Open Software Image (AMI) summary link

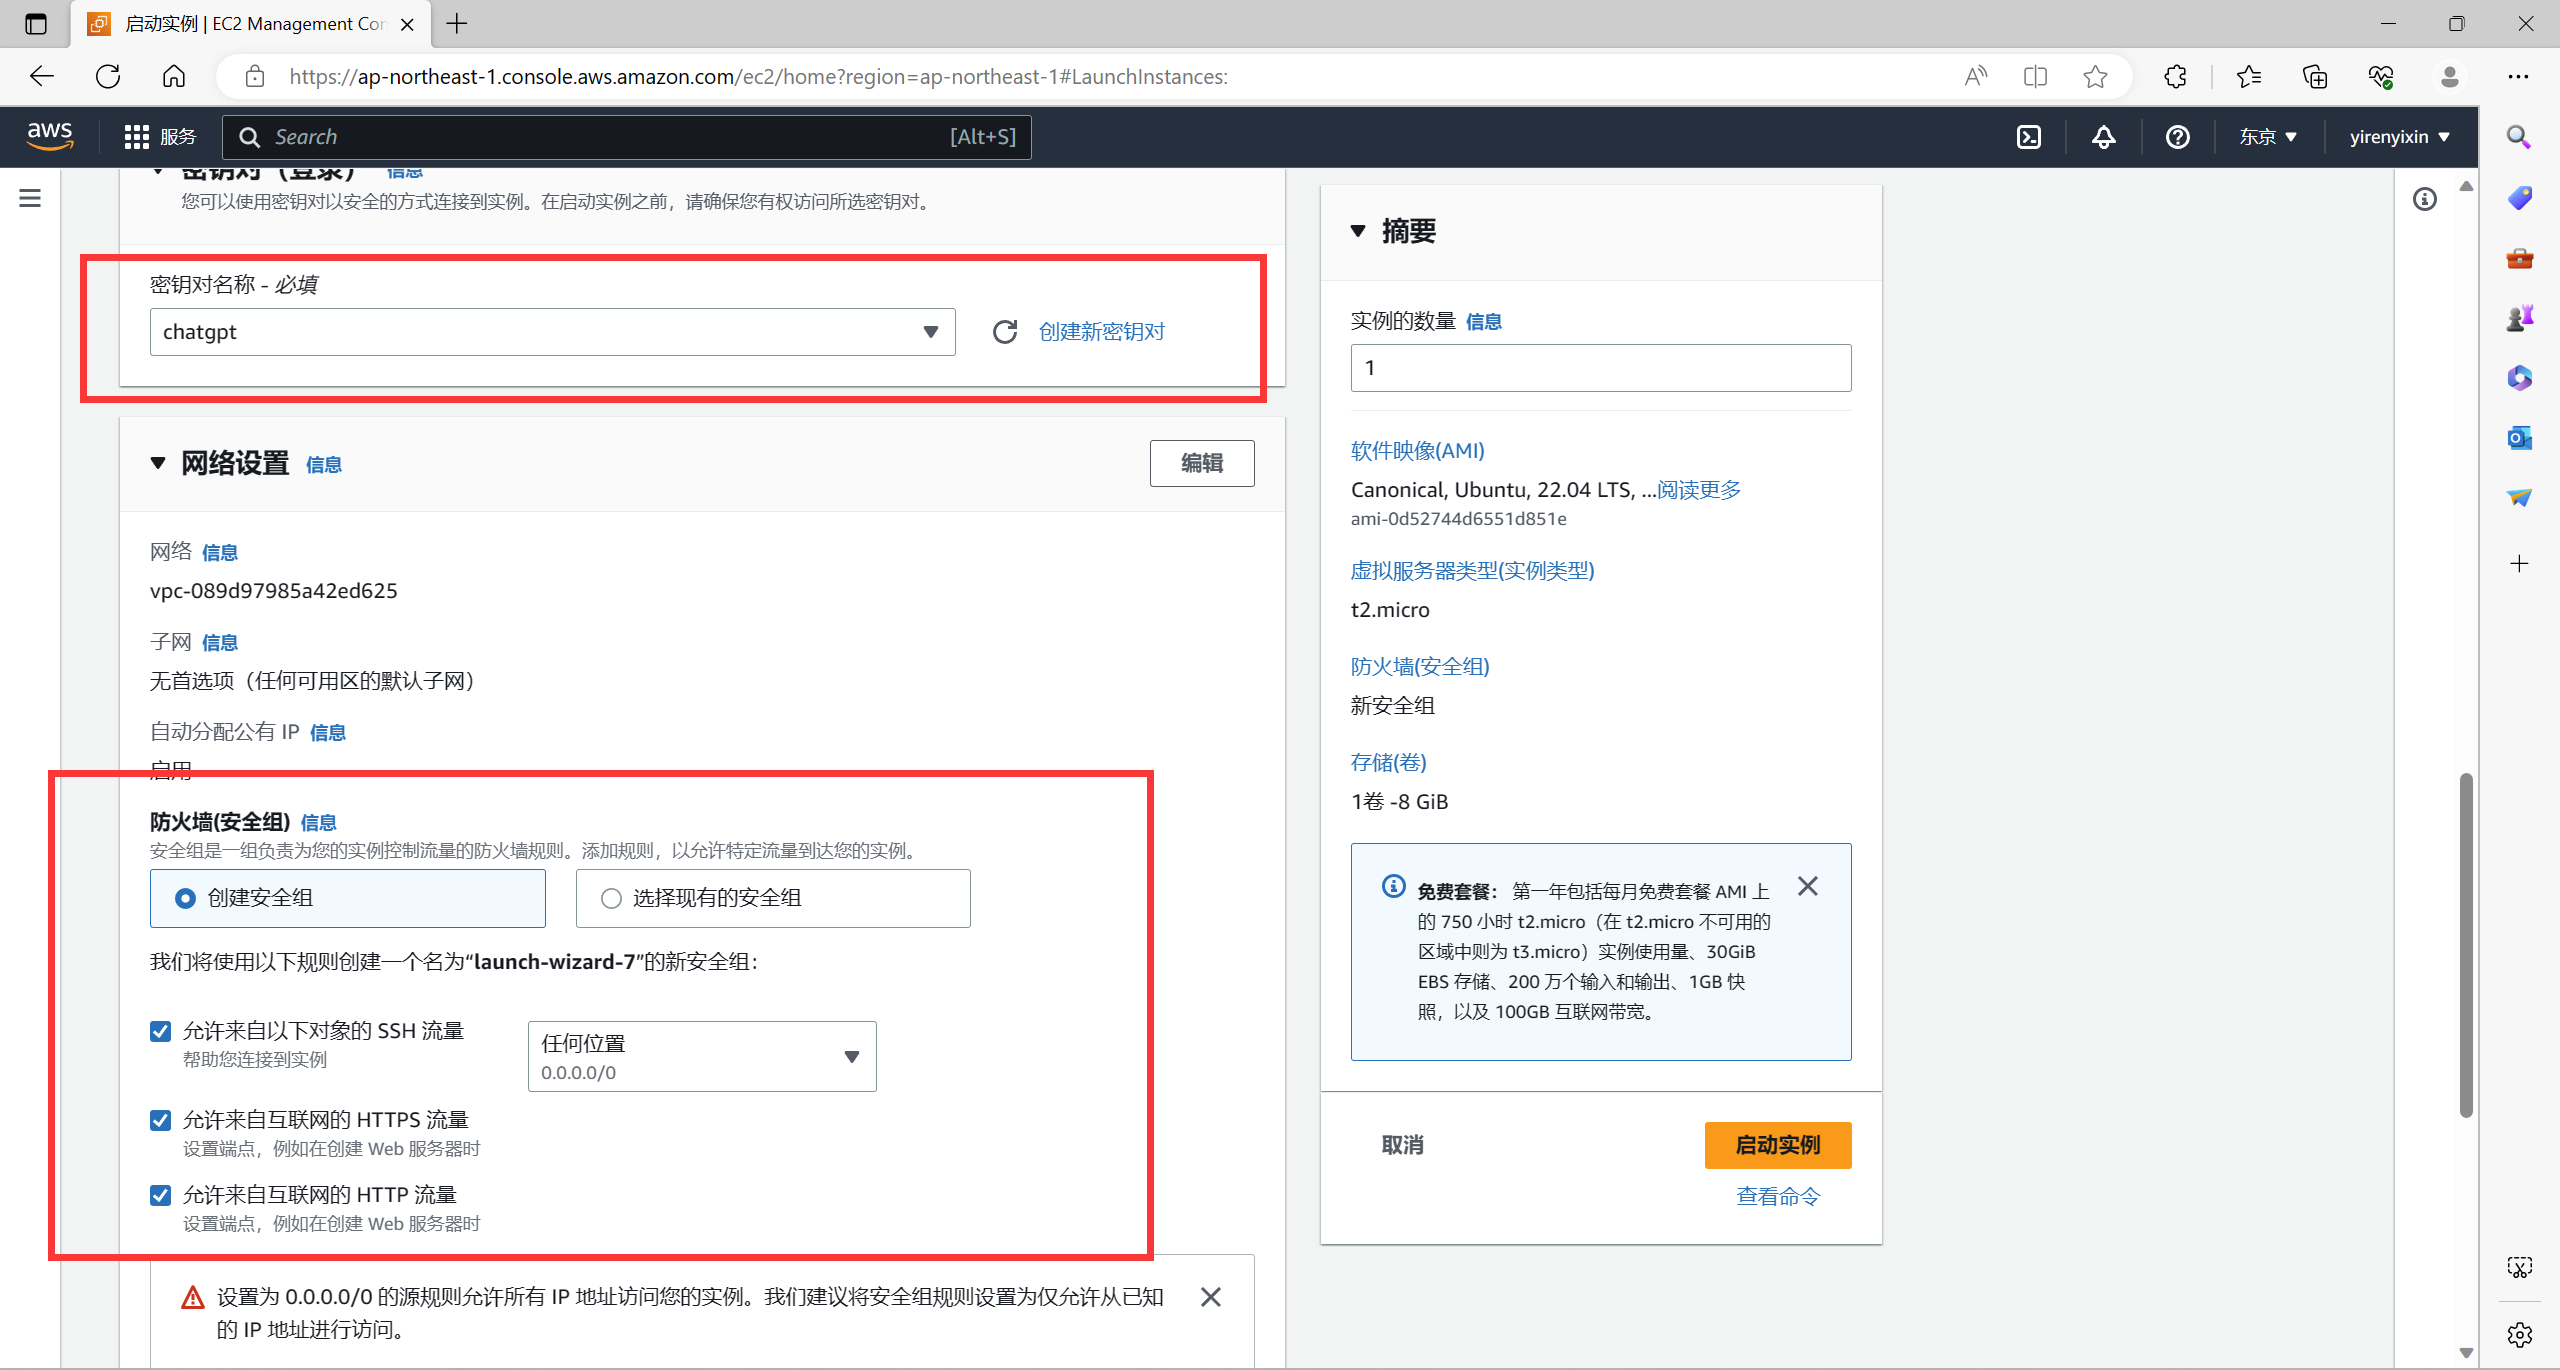coord(1417,451)
